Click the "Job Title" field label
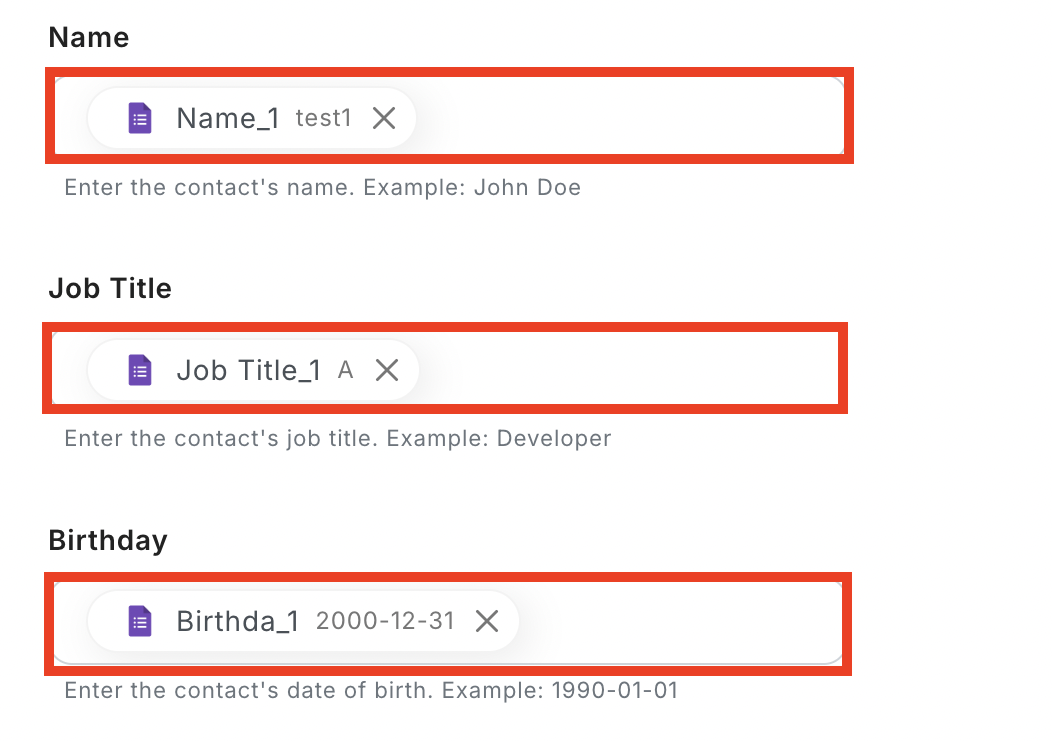 pyautogui.click(x=110, y=289)
